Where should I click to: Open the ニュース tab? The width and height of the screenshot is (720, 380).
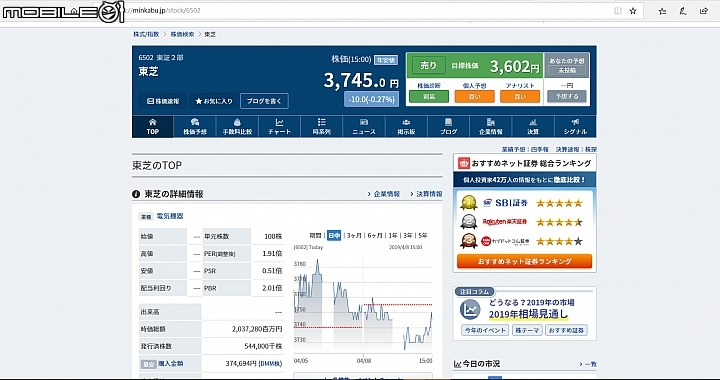(364, 127)
